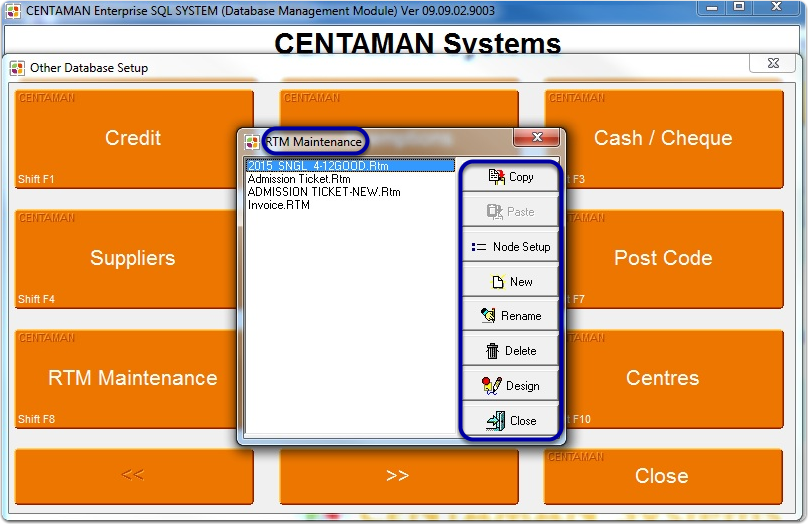Go to previous page with << tile
808x524 pixels.
pos(134,477)
